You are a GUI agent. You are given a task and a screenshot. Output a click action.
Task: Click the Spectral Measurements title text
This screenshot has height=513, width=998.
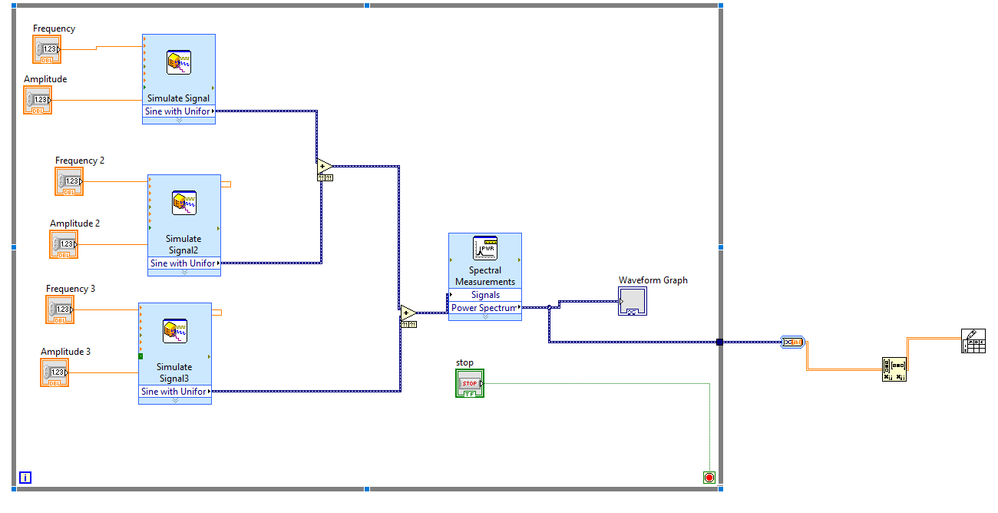point(485,276)
